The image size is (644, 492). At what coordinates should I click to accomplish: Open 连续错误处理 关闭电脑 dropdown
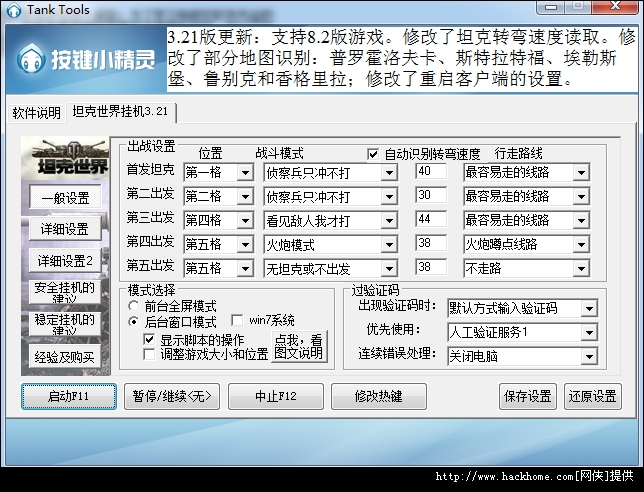(x=522, y=356)
